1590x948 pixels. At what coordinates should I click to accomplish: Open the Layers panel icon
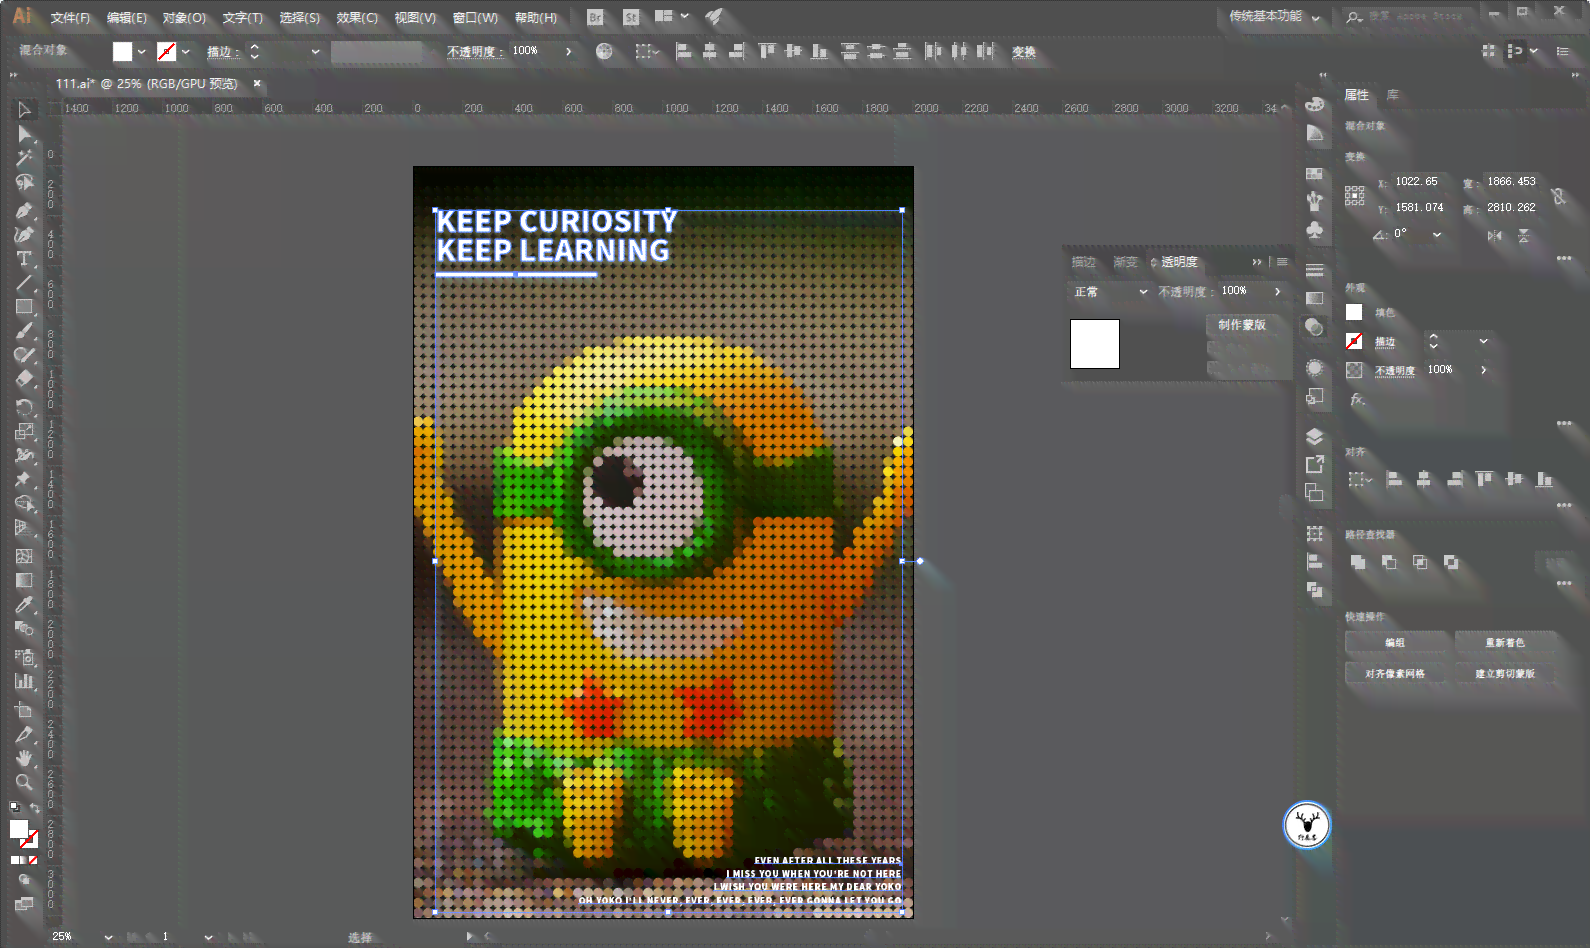[x=1314, y=436]
